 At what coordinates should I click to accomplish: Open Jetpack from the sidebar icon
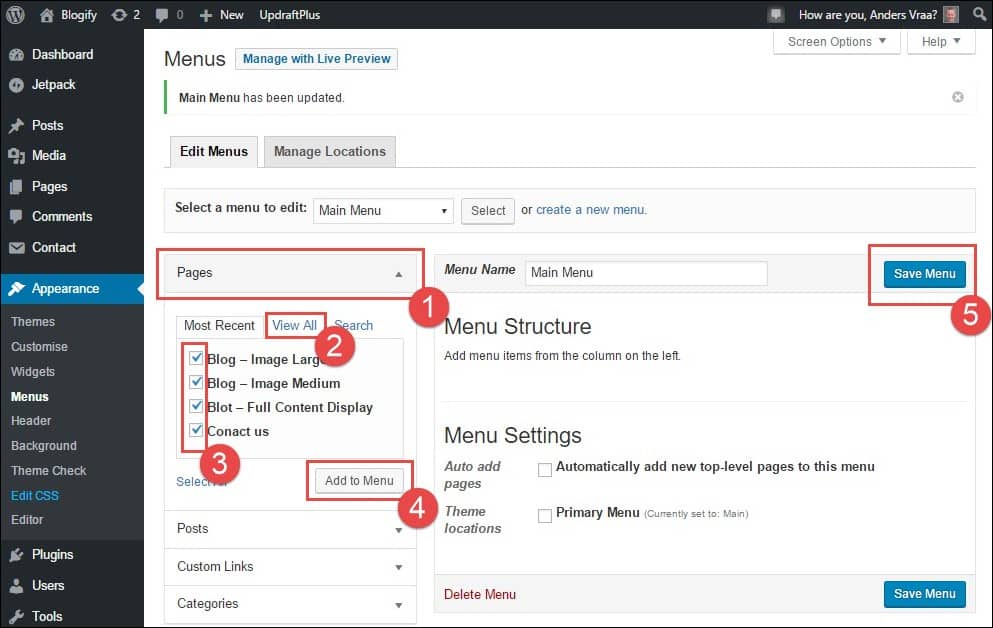16,85
